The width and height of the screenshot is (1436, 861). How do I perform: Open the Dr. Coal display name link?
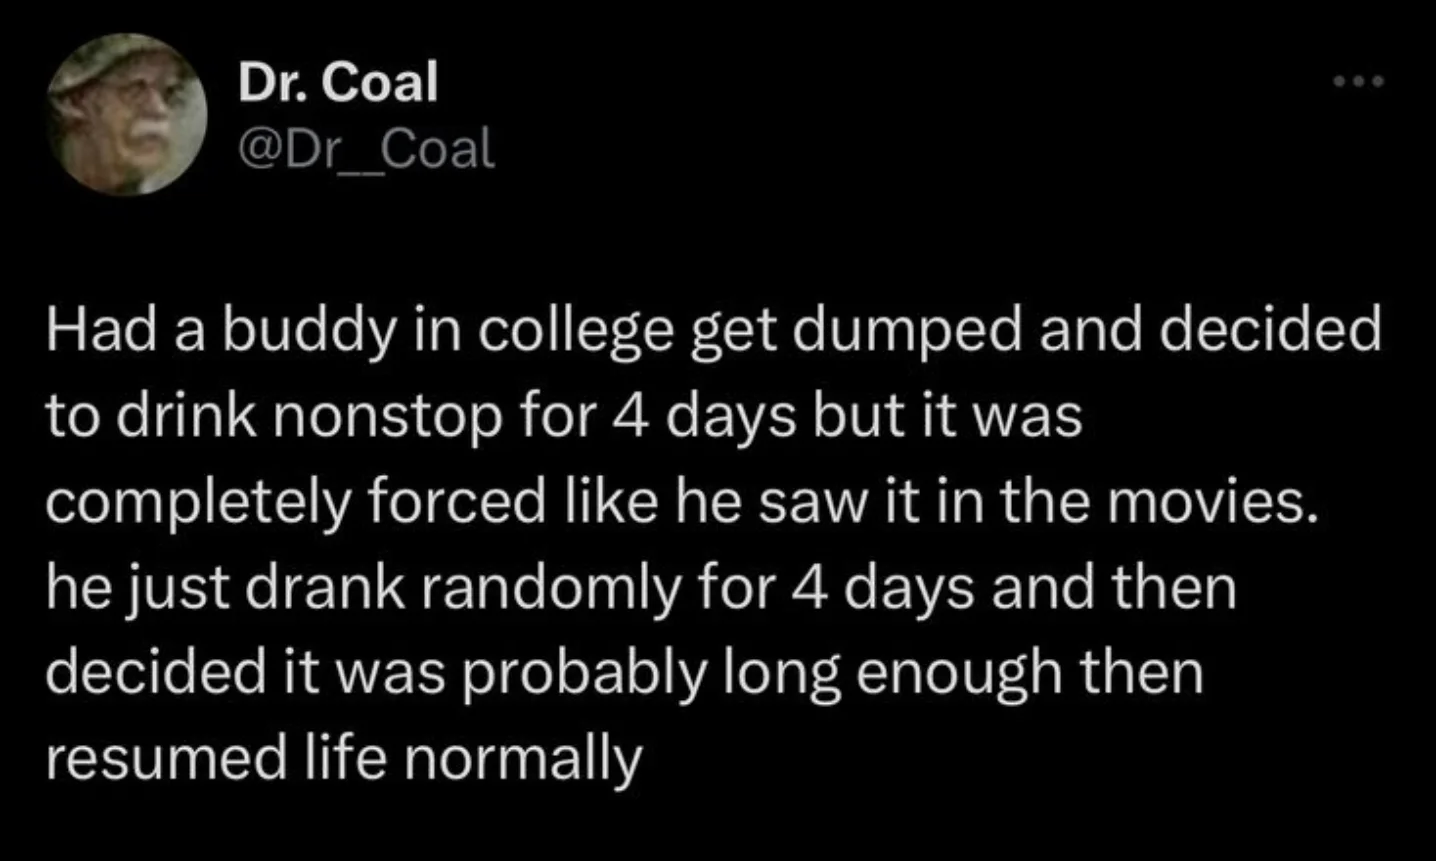338,83
